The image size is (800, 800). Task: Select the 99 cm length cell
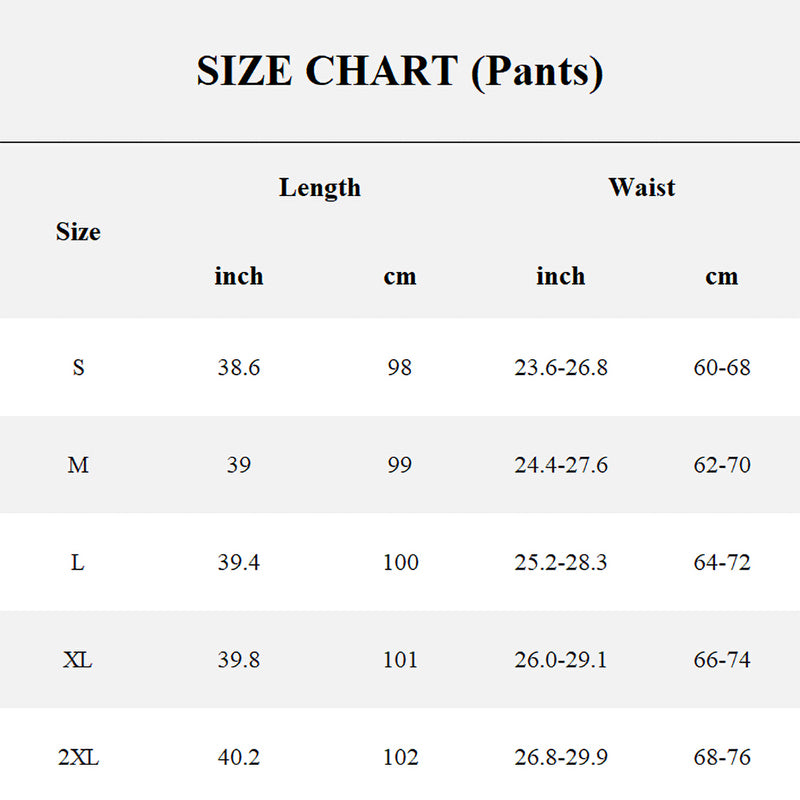coord(399,465)
